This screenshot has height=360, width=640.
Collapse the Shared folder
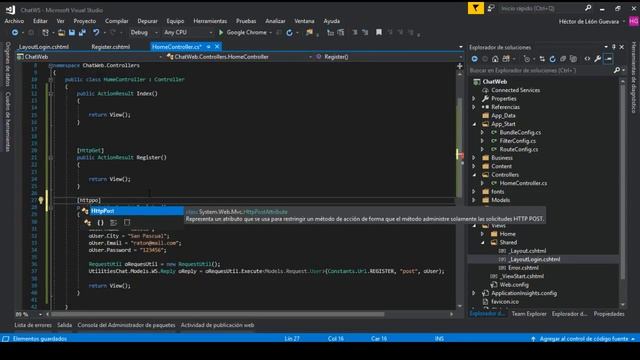coord(482,242)
